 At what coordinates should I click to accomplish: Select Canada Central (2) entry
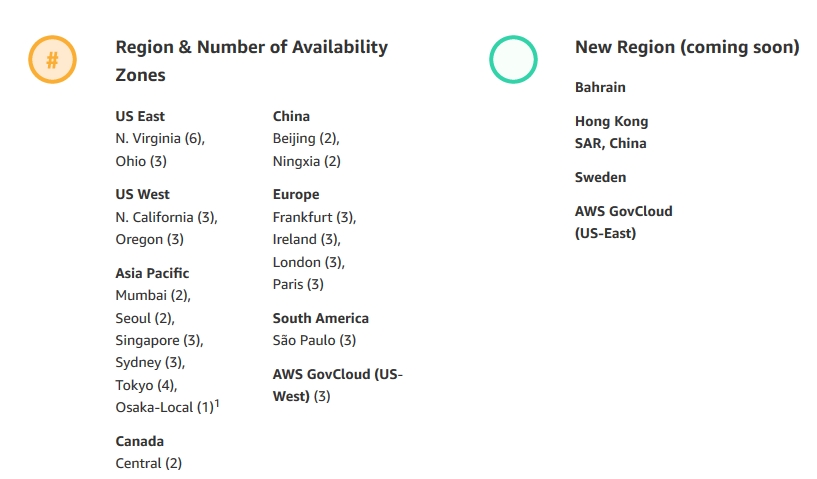click(149, 463)
